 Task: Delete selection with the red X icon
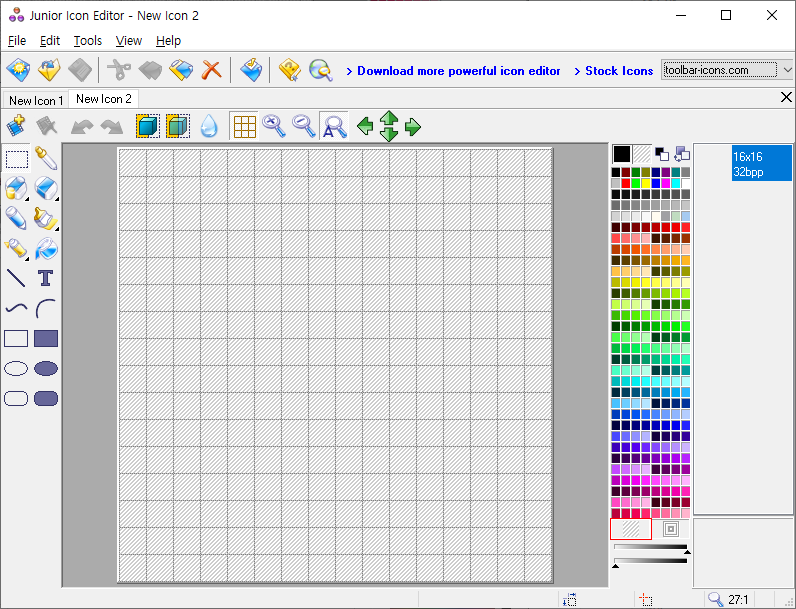tap(211, 70)
